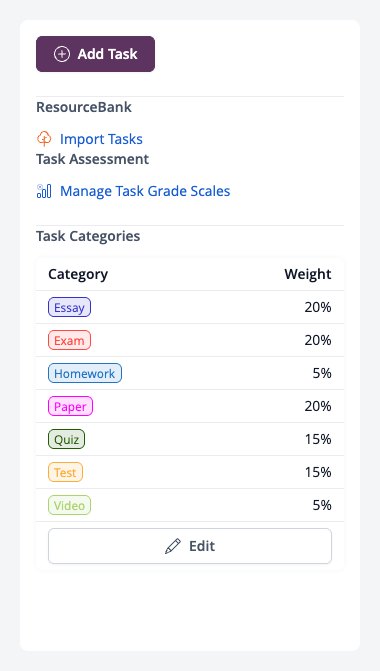Select the blue Homework category tag
380x671 pixels.
tap(85, 373)
